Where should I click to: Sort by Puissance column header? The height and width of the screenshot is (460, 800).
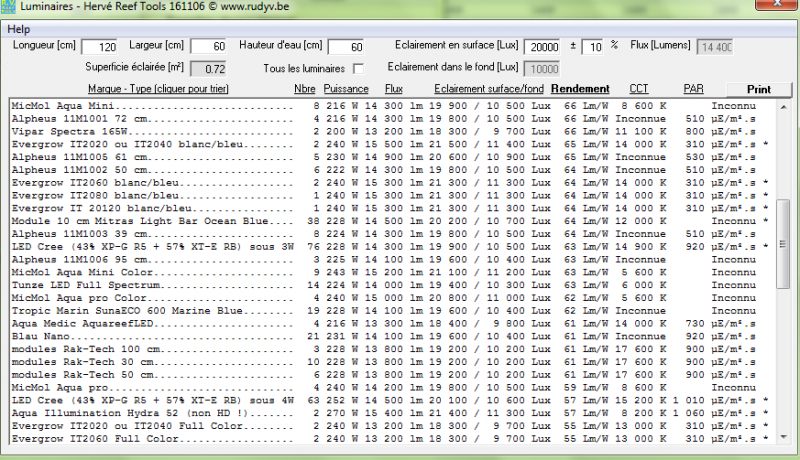point(346,89)
